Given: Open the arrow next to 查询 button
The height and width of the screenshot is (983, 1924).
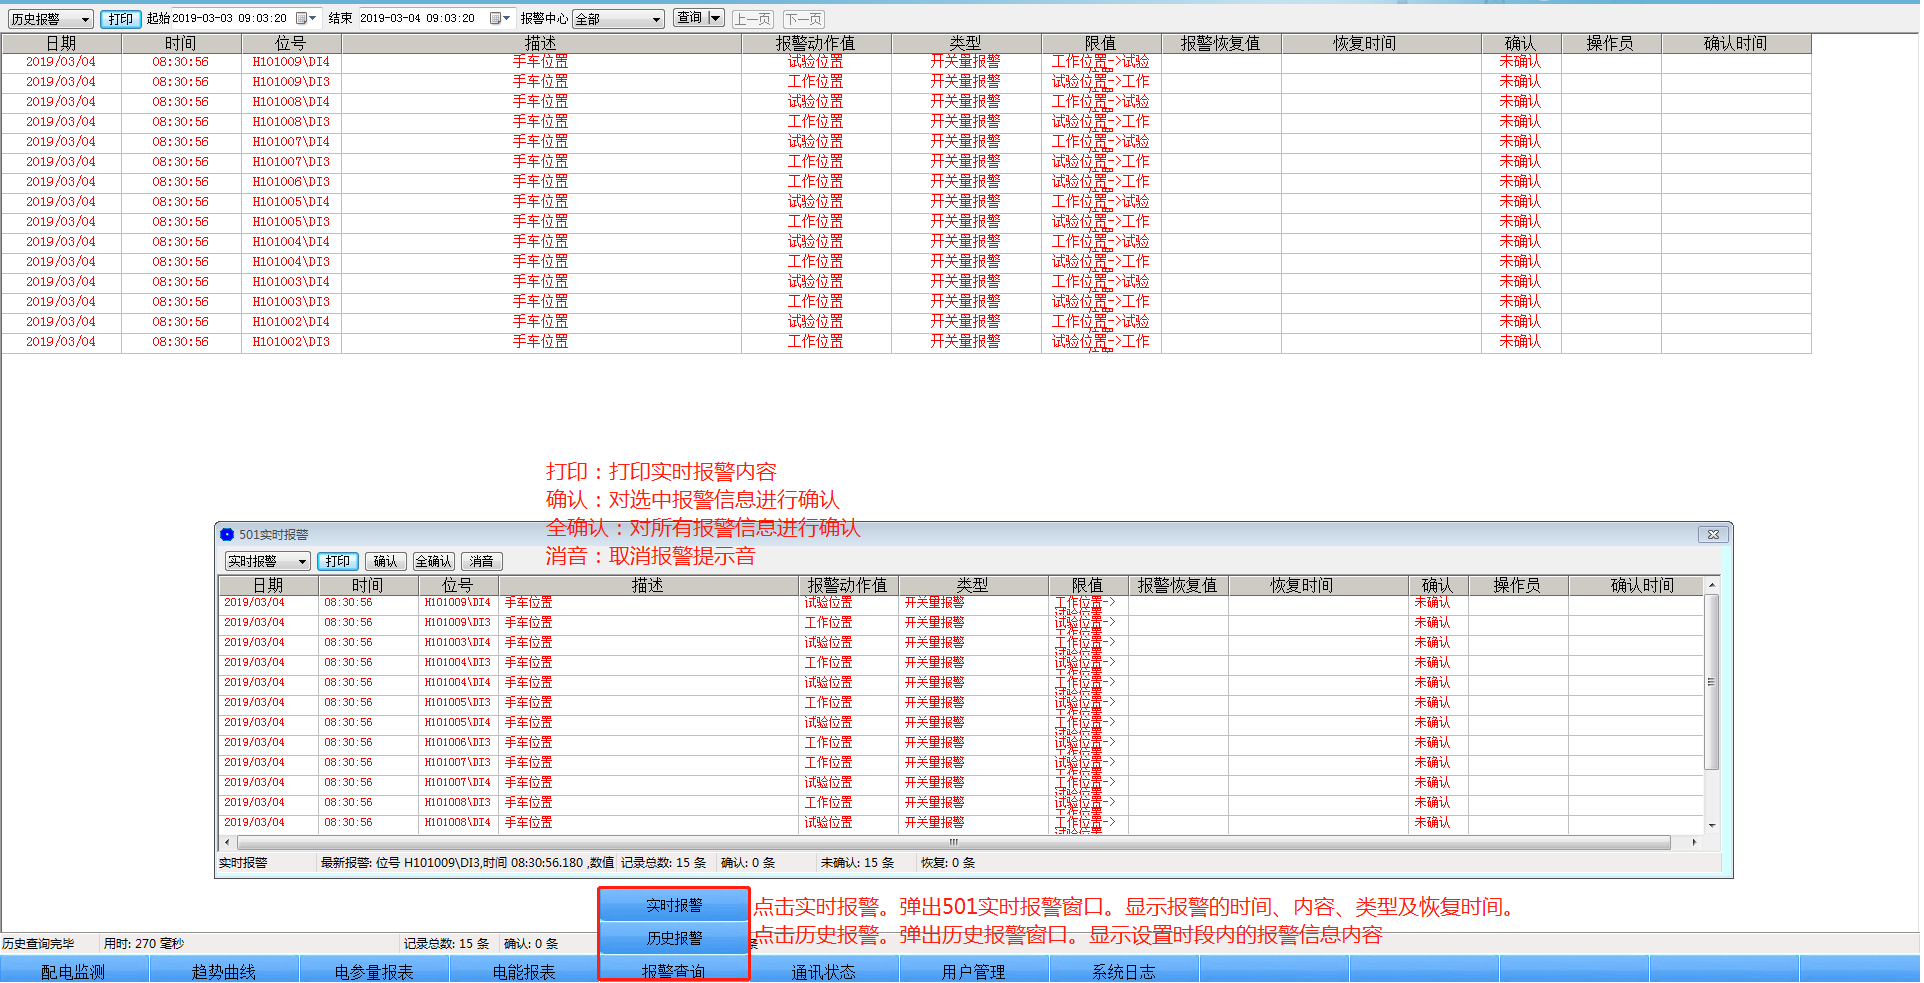Looking at the screenshot, I should [715, 18].
